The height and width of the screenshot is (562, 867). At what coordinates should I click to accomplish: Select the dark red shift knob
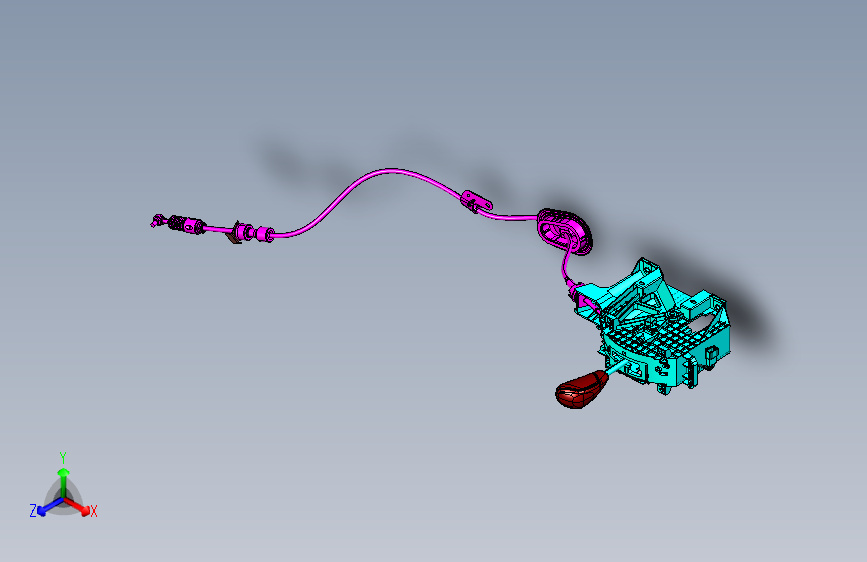coord(581,389)
